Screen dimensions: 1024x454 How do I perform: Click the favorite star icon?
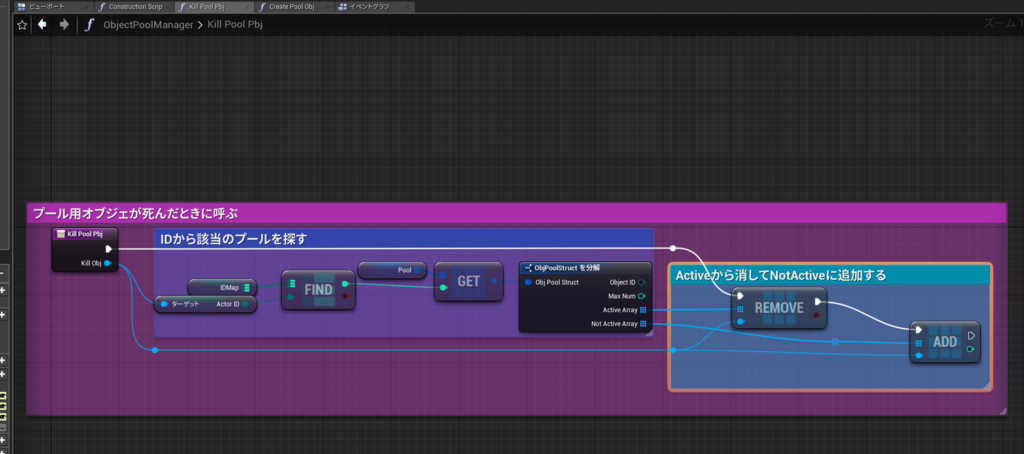coord(22,25)
